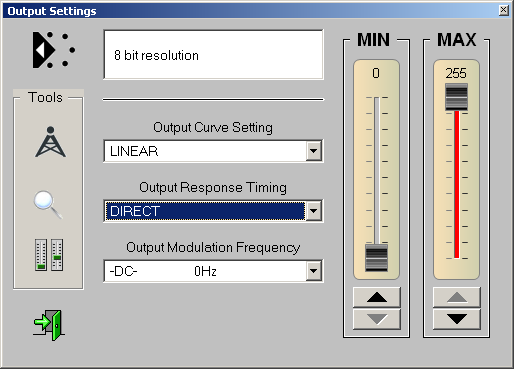Screen dimensions: 514x369
Task: Expand the Output Modulation Frequency dropdown arrow
Action: (313, 271)
